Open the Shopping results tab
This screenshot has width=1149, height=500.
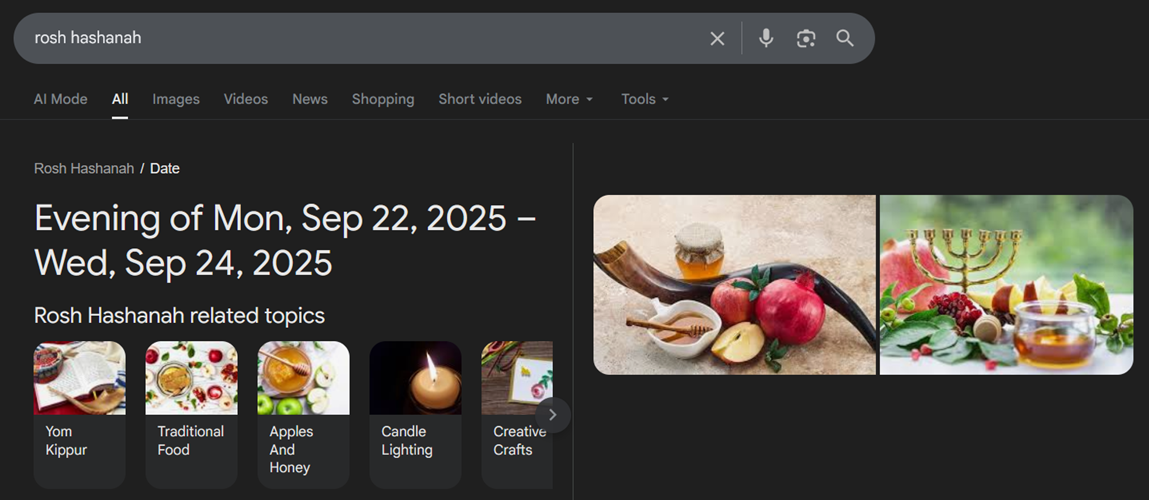[383, 99]
